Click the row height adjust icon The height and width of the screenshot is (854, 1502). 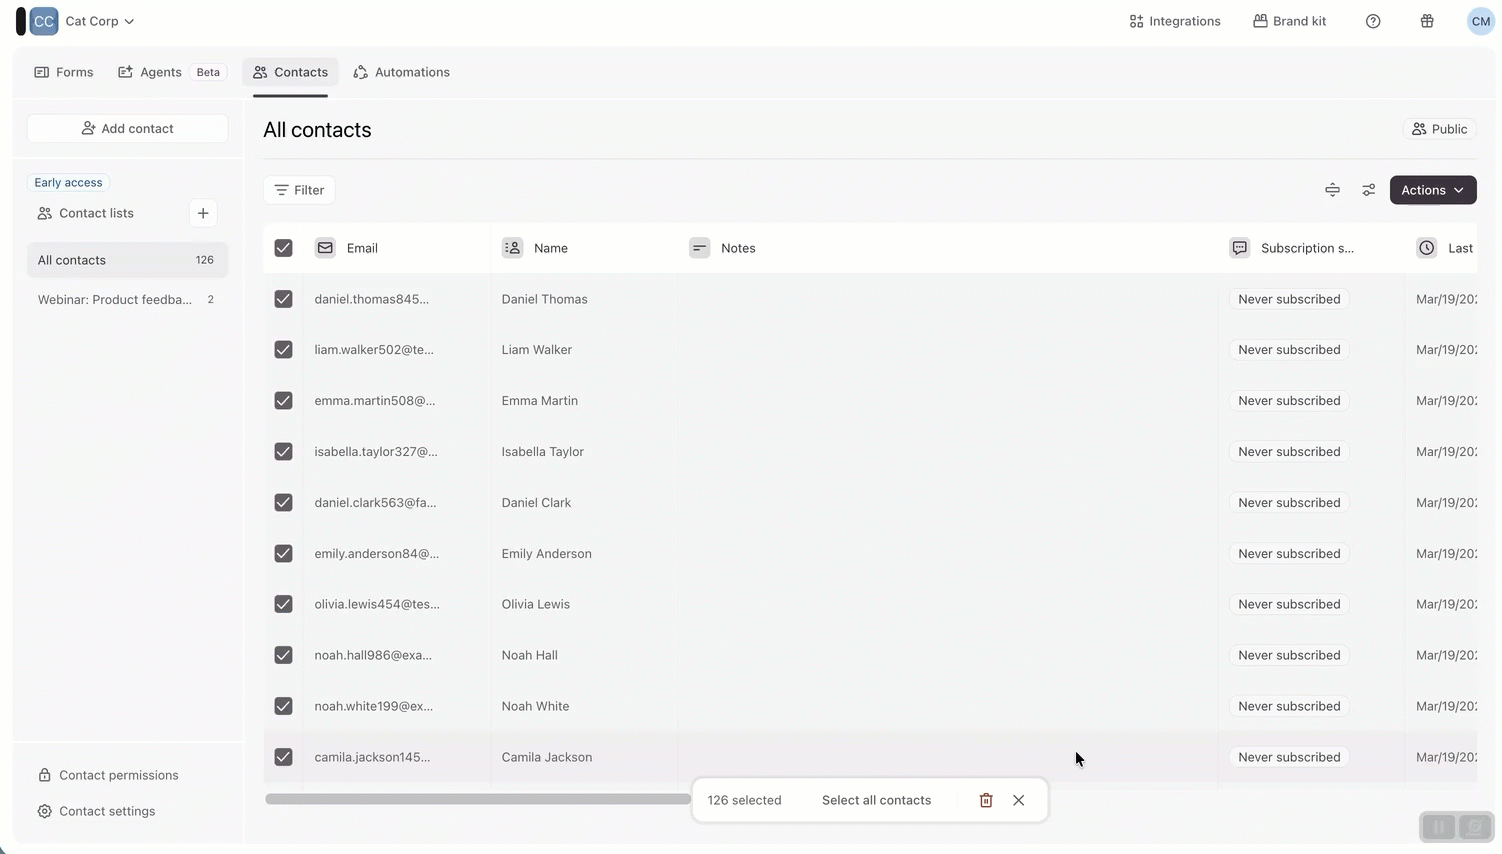pyautogui.click(x=1332, y=190)
